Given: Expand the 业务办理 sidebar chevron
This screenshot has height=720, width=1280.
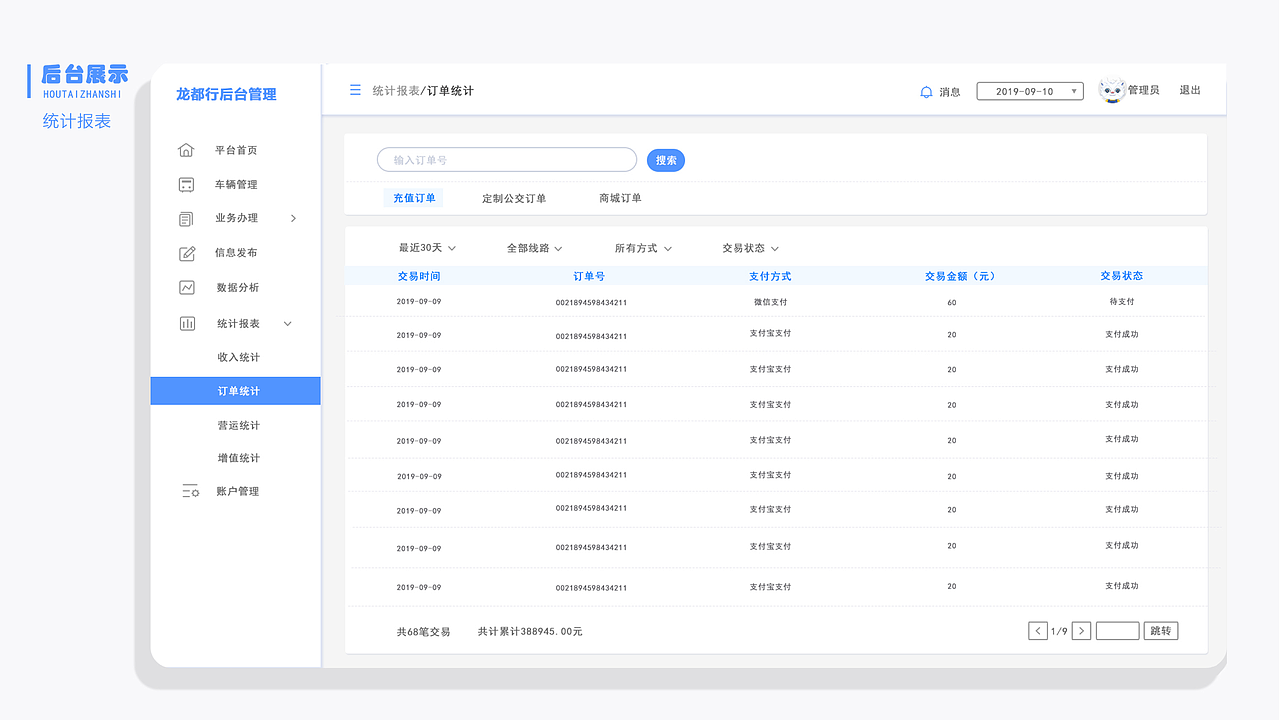Looking at the screenshot, I should [294, 218].
